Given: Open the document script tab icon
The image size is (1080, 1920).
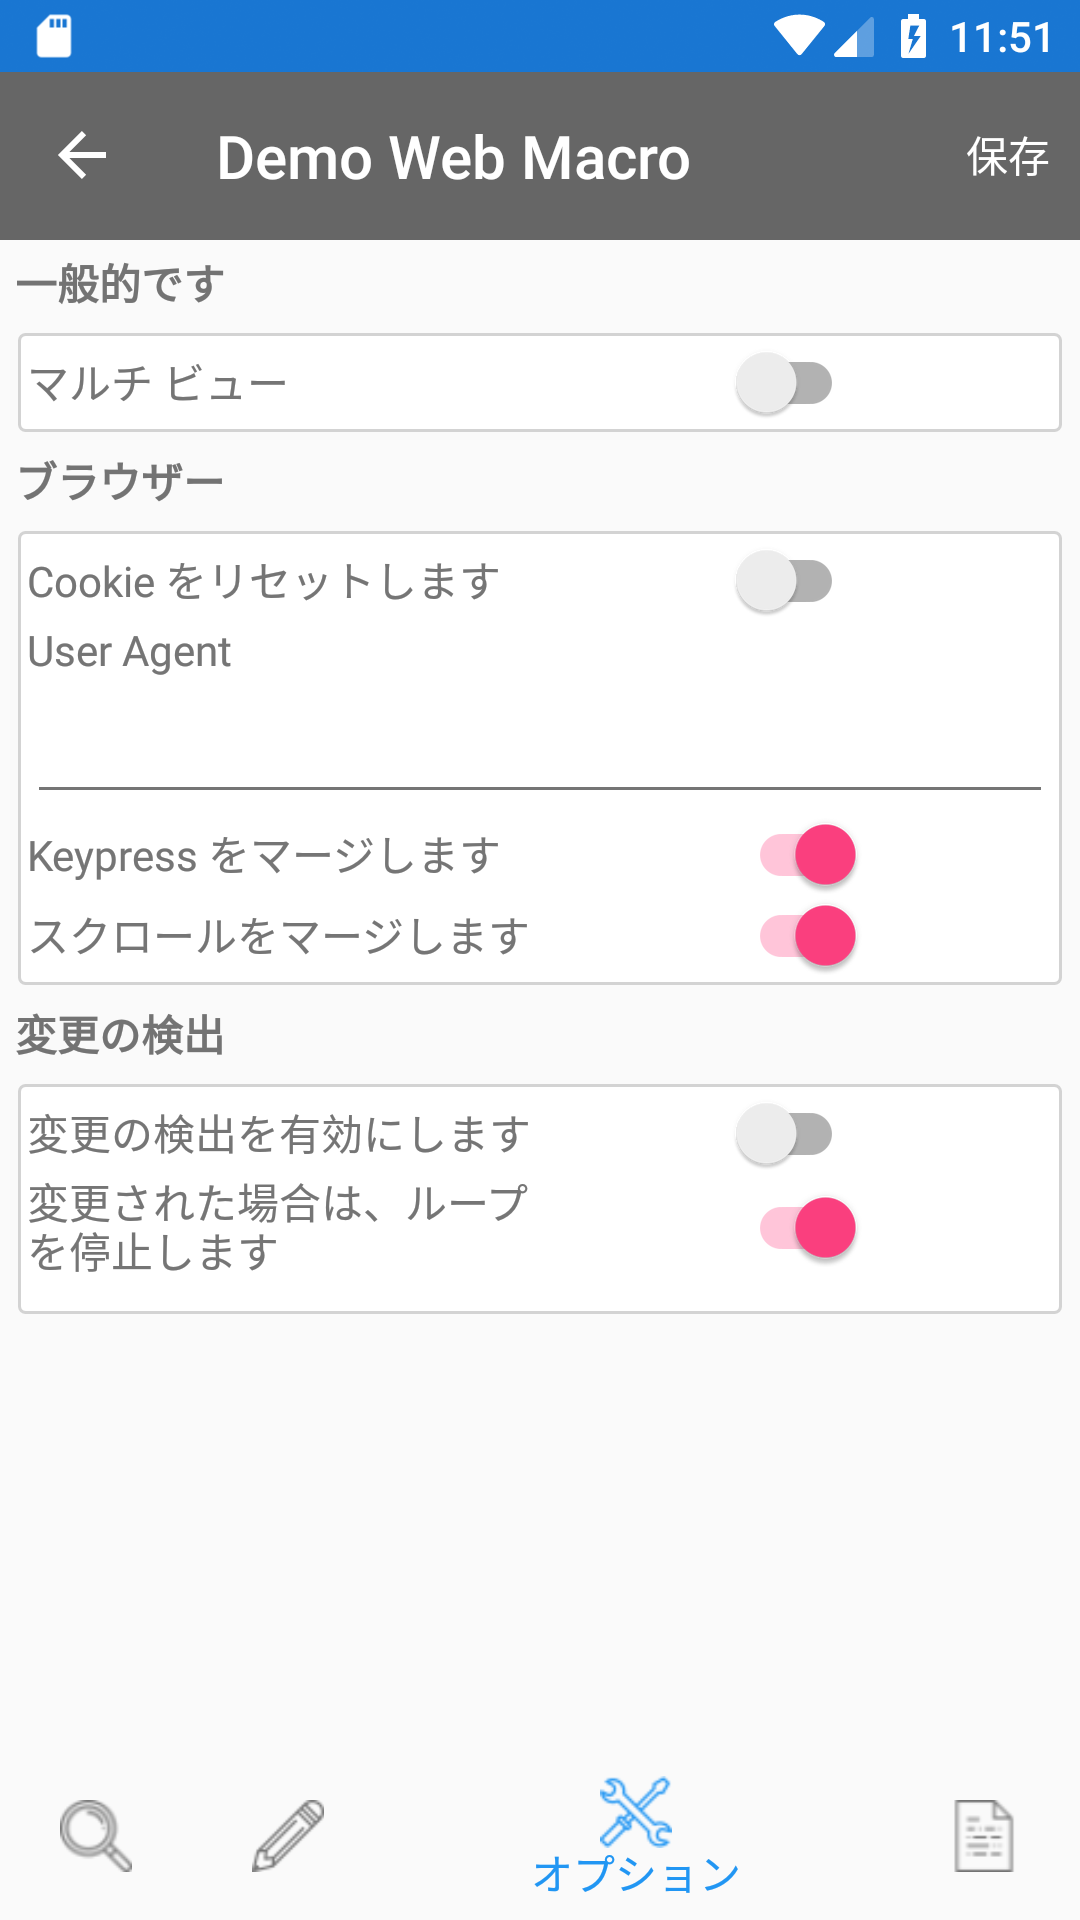Looking at the screenshot, I should tap(984, 1835).
